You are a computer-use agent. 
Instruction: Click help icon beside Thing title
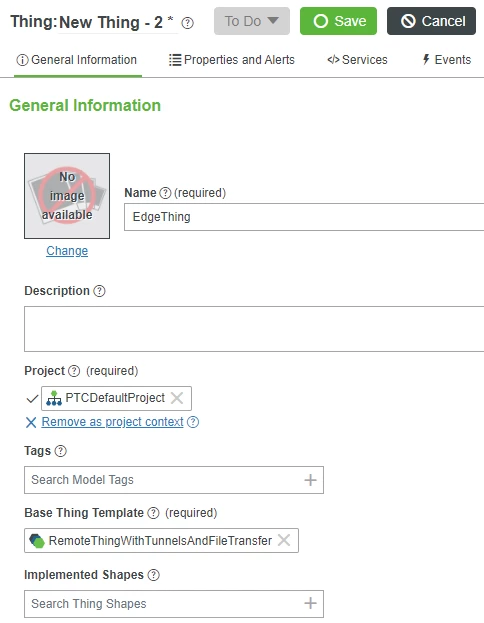tap(188, 23)
